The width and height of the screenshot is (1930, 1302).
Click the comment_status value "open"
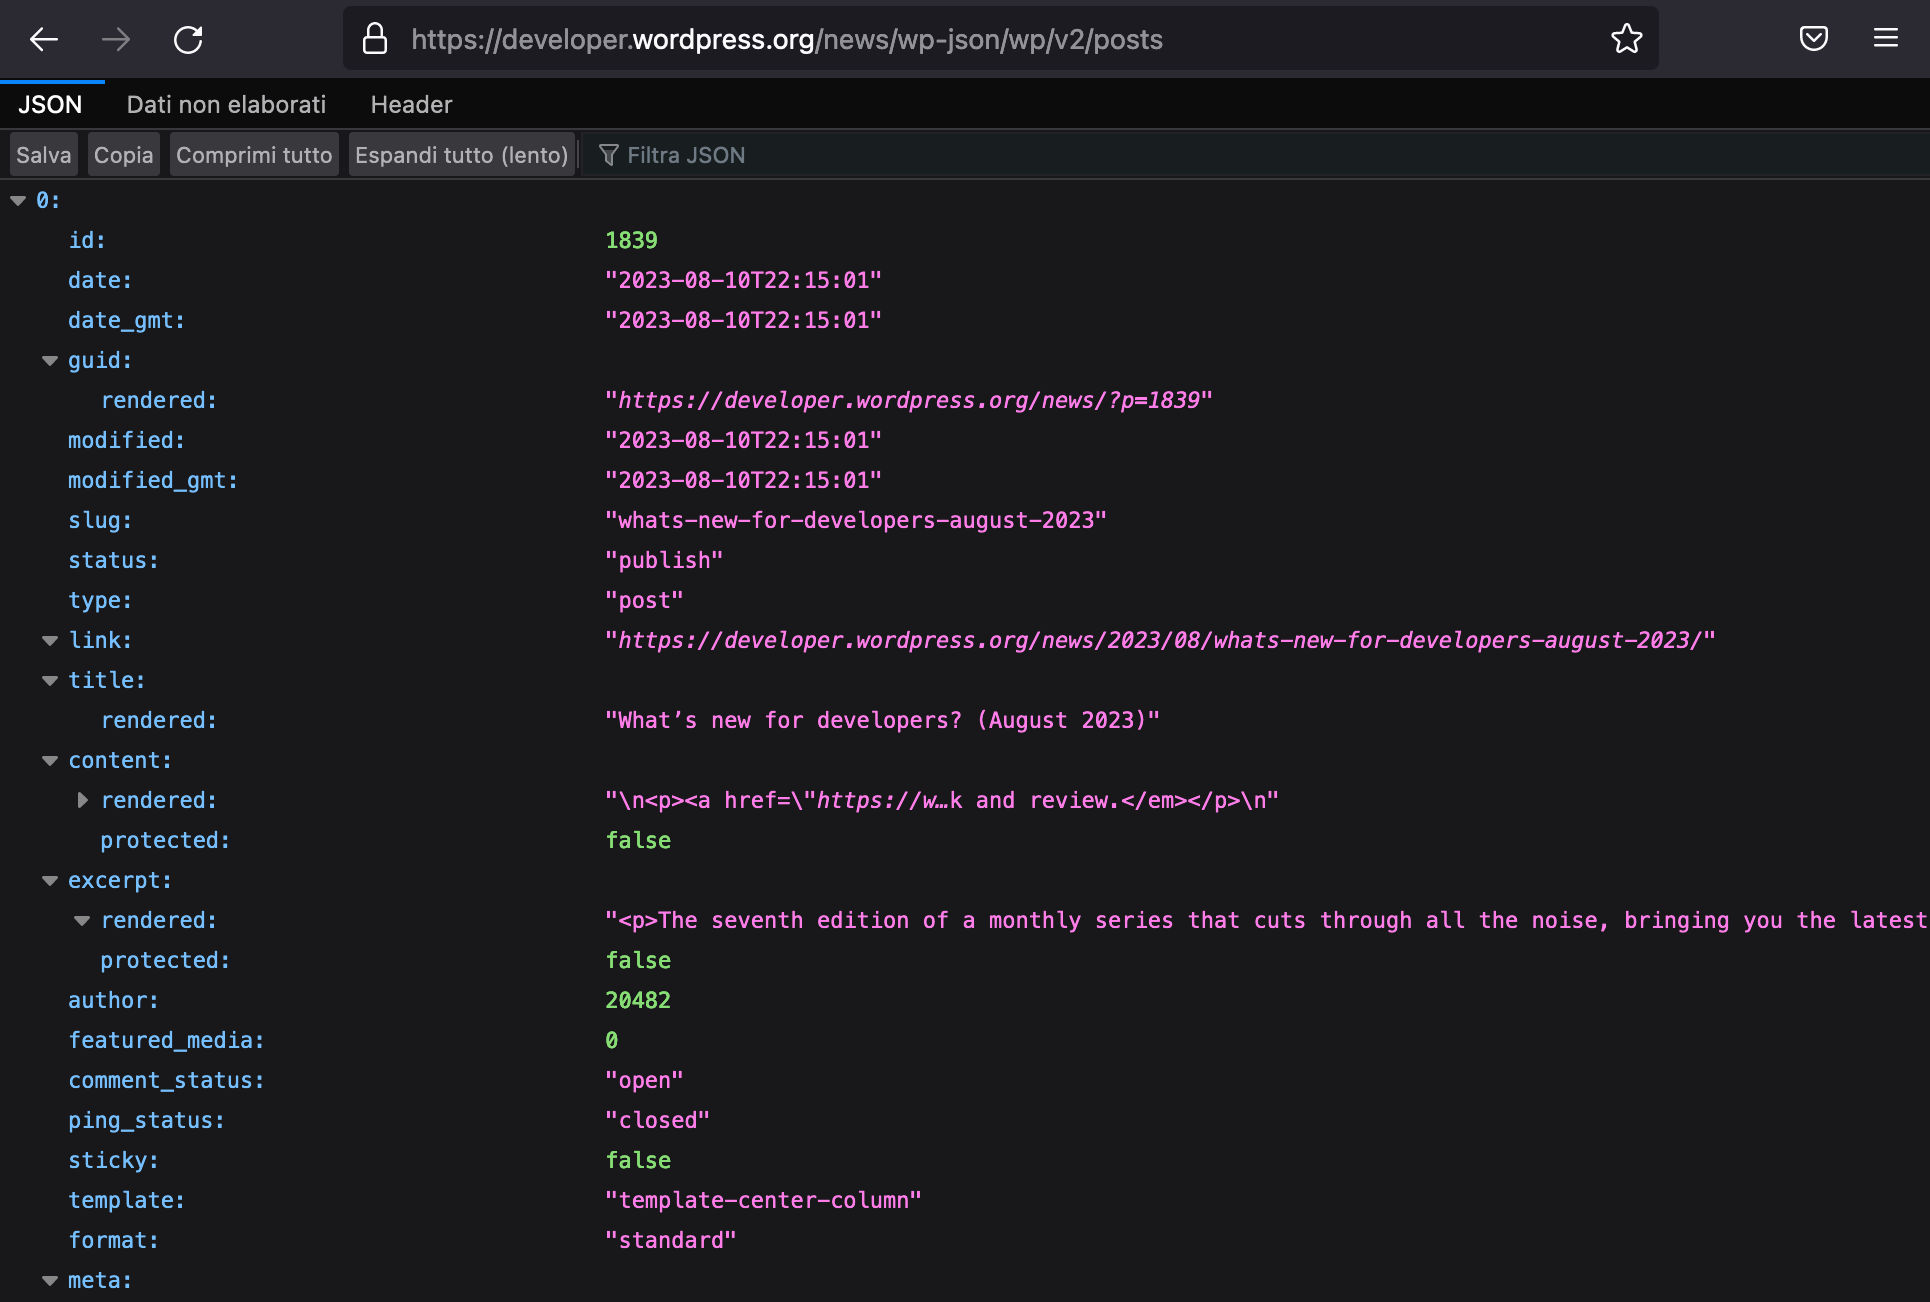[x=644, y=1080]
